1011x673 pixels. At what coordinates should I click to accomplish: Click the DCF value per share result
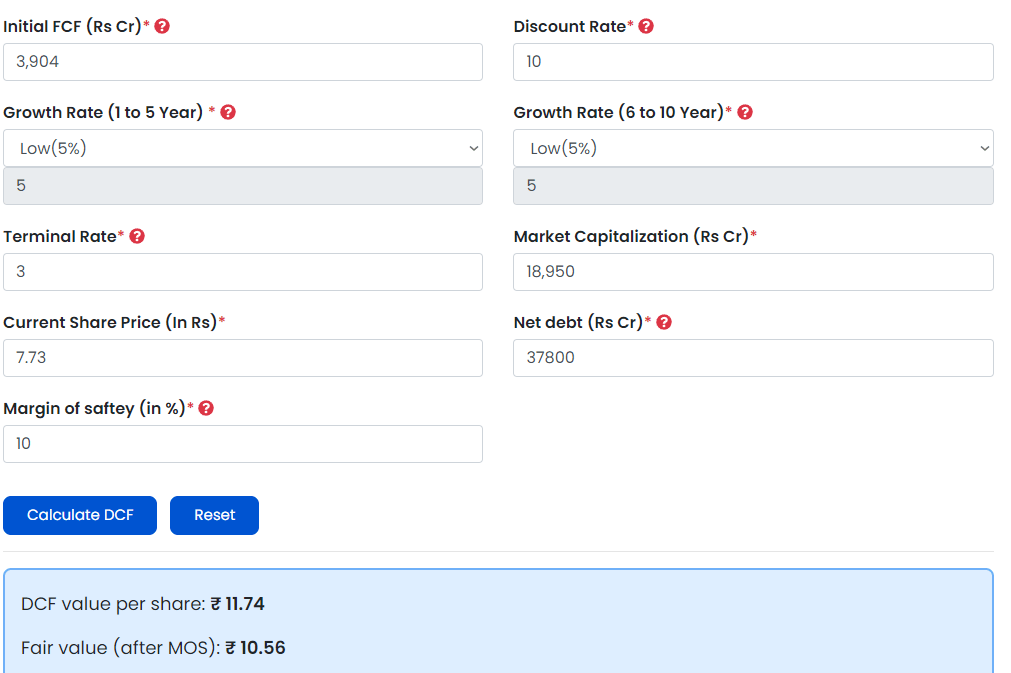point(143,604)
